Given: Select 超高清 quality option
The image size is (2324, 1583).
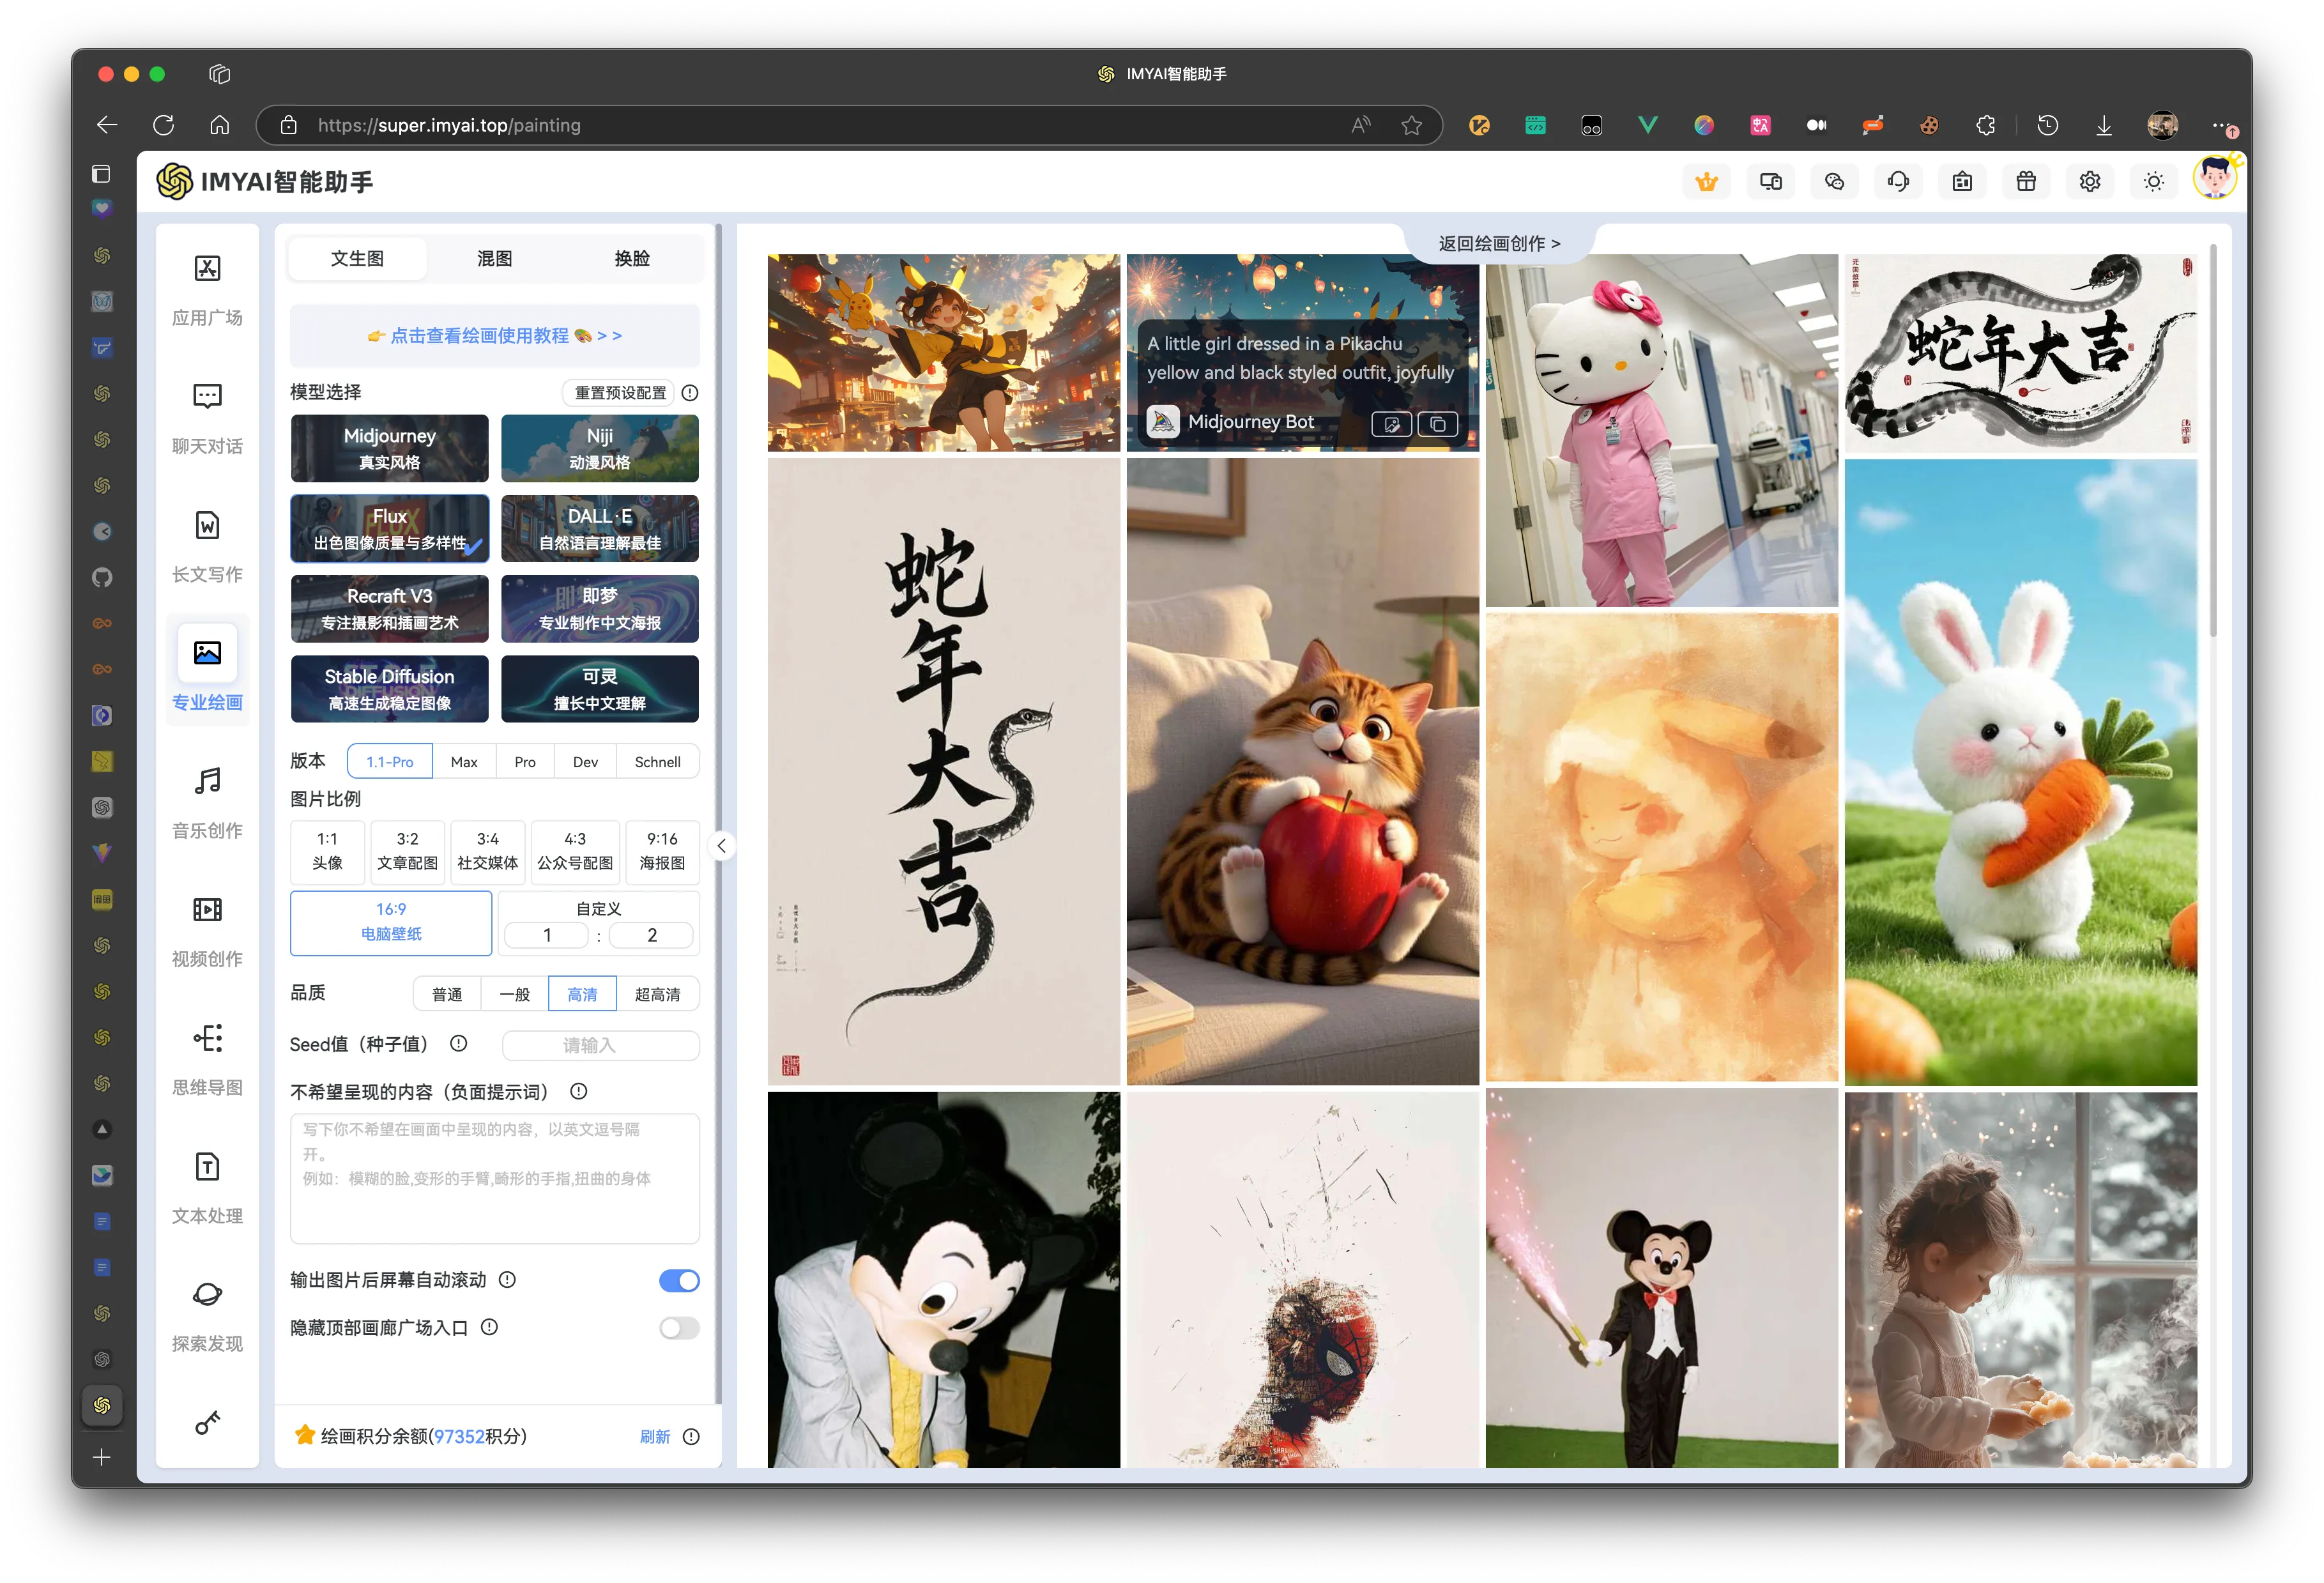Looking at the screenshot, I should click(657, 994).
